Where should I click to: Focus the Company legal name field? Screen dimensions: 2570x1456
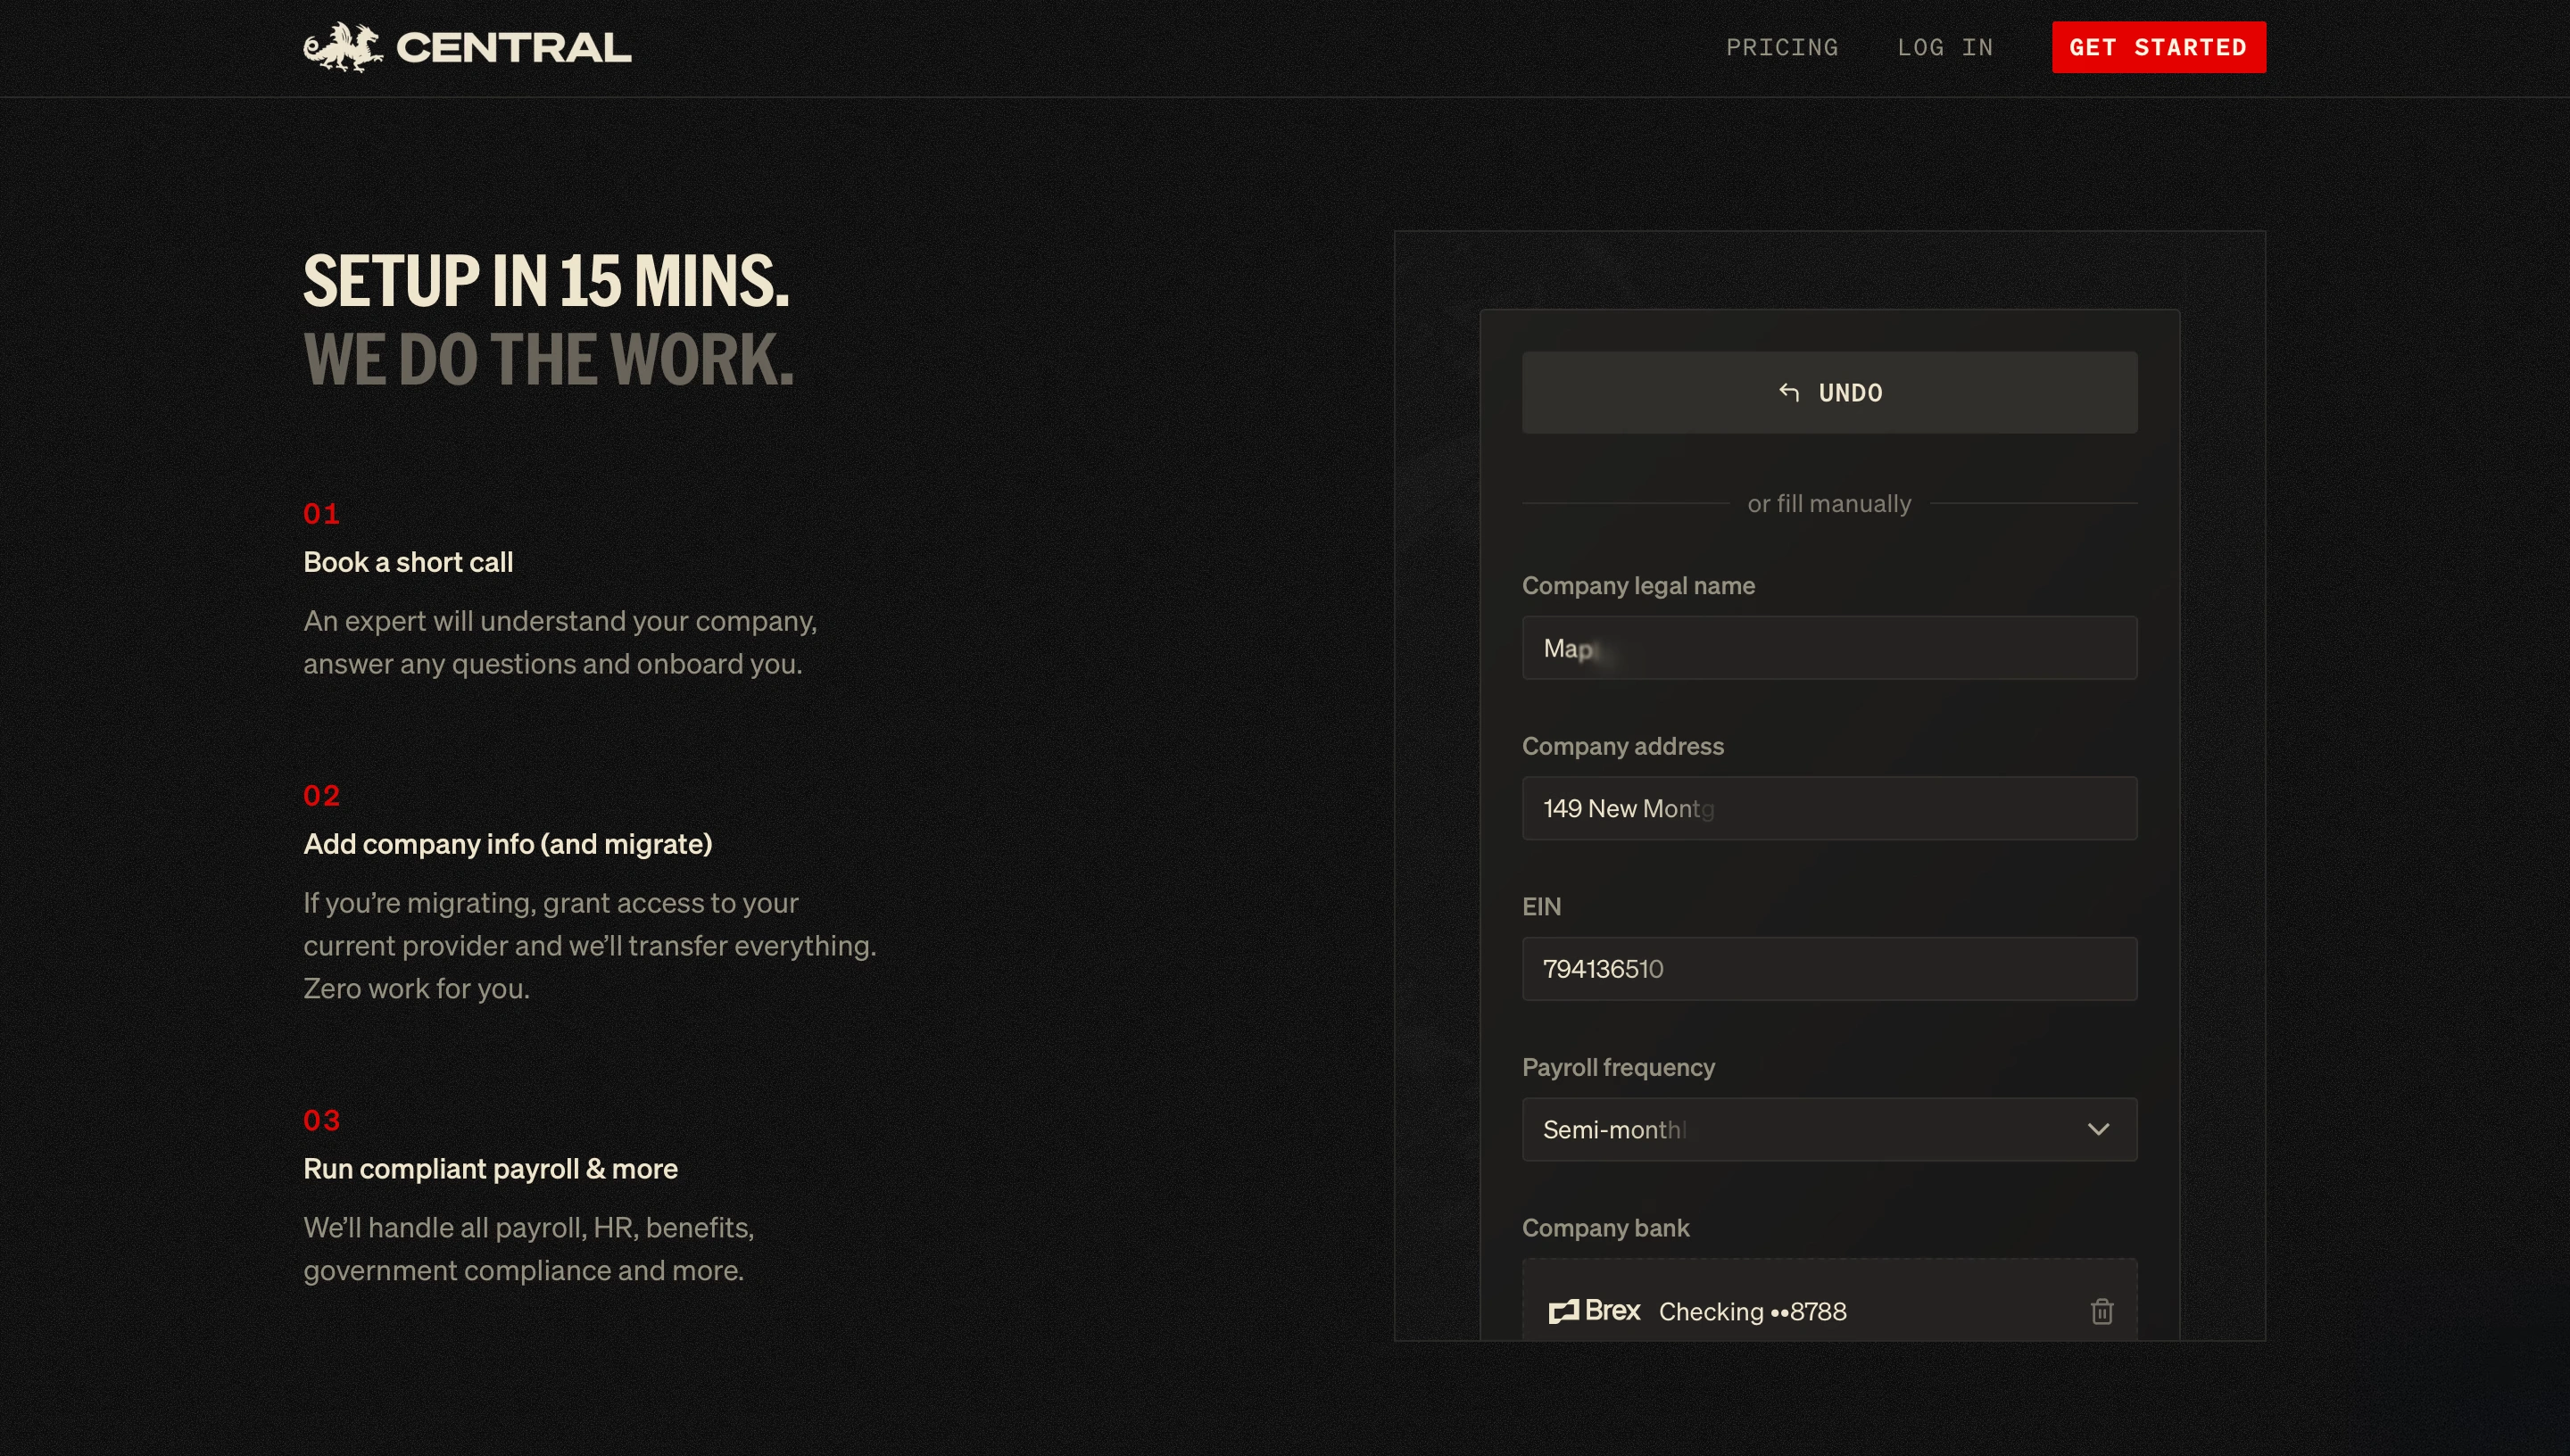(x=1829, y=648)
